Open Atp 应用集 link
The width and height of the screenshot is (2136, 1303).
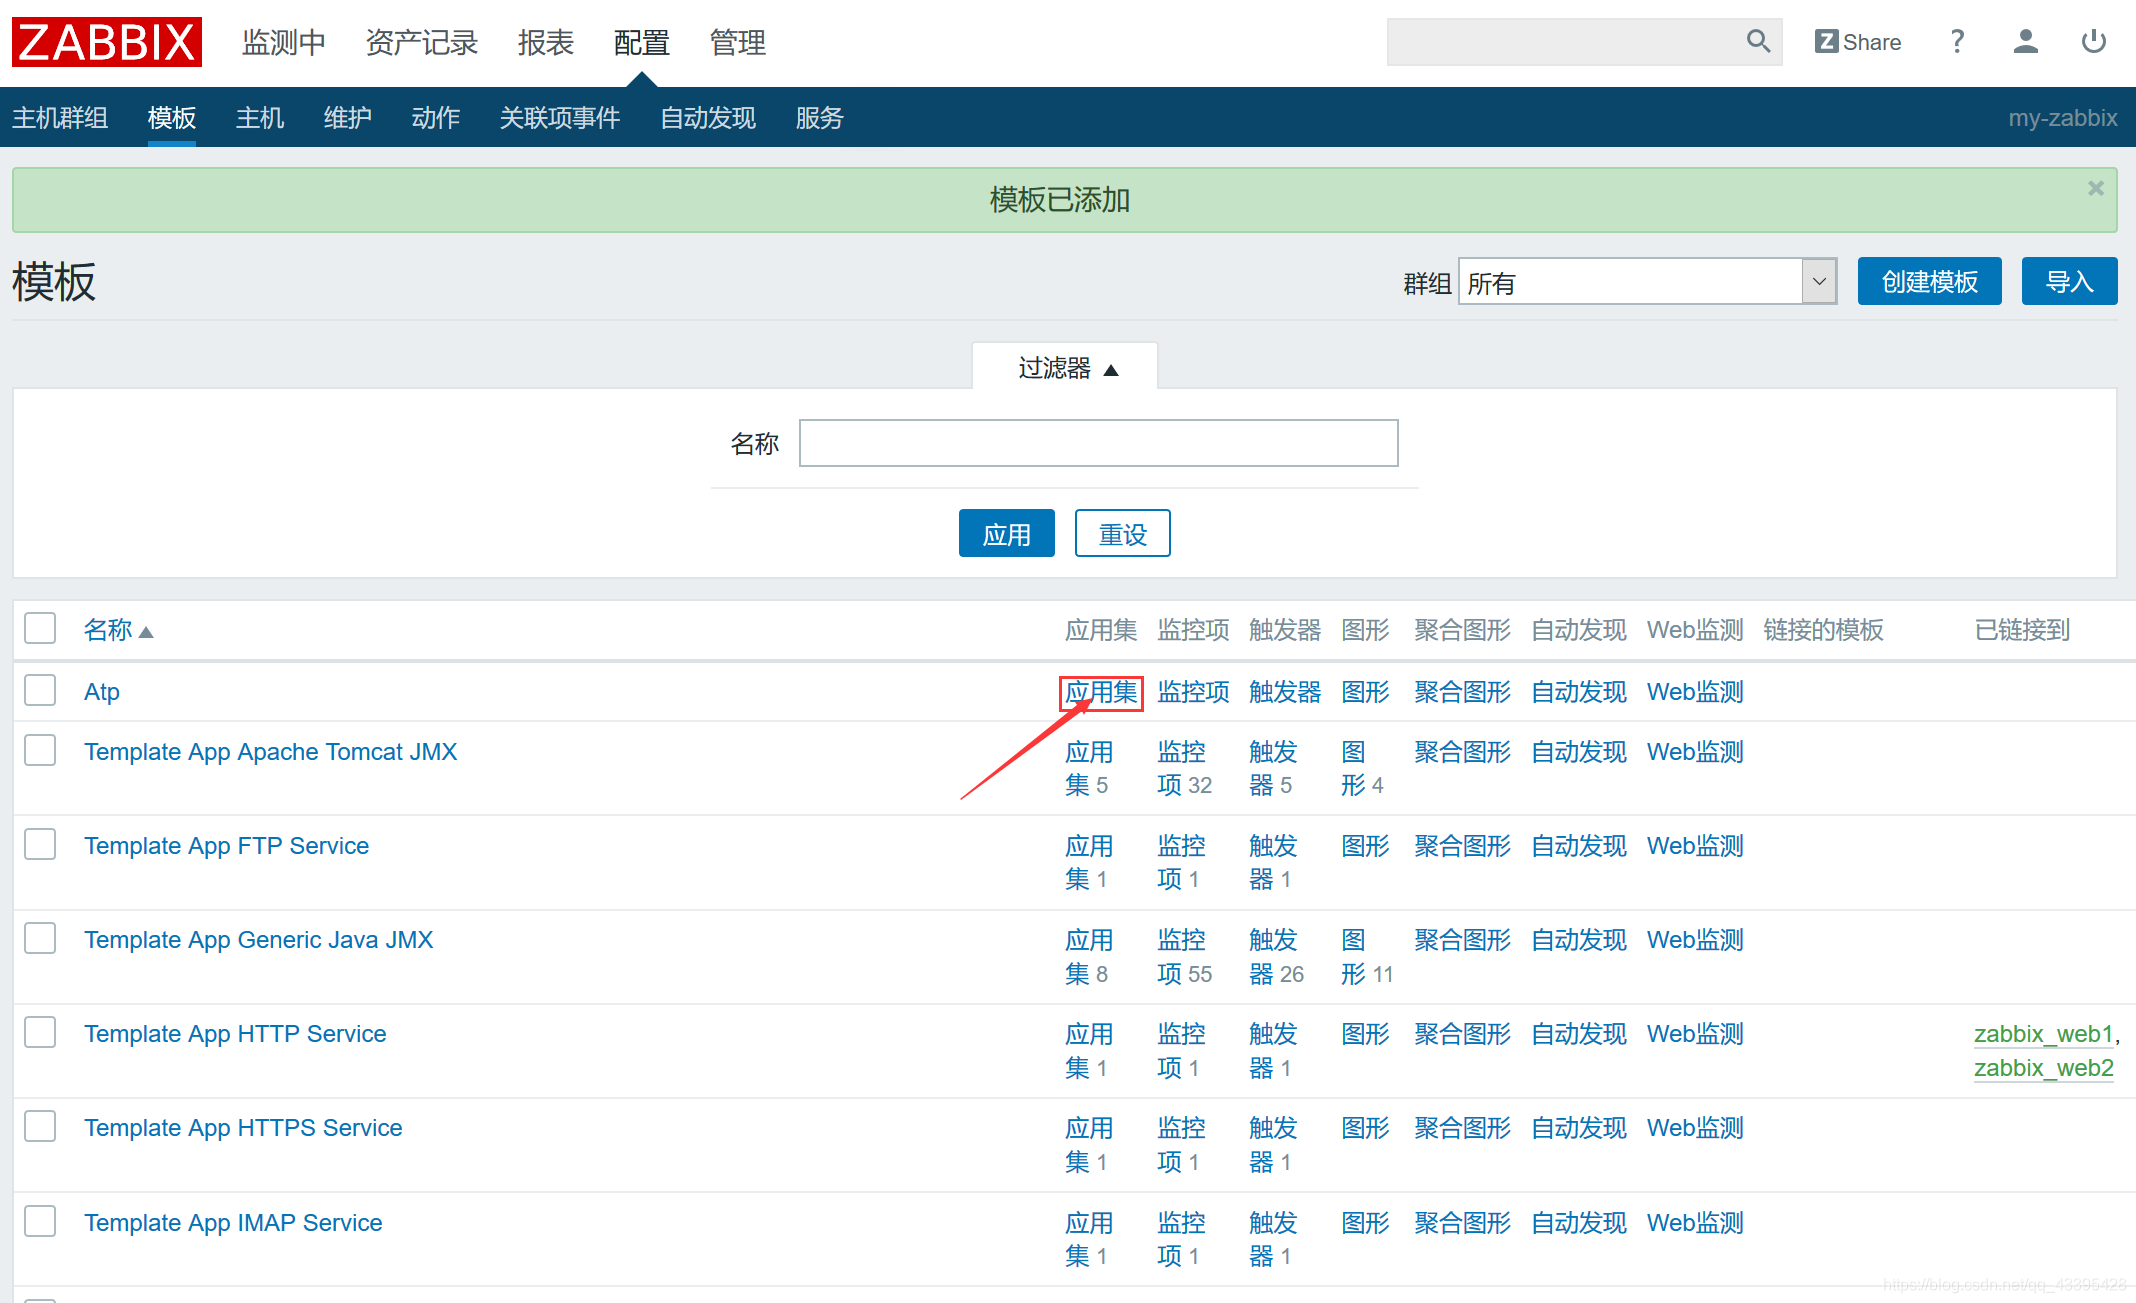coord(1101,692)
